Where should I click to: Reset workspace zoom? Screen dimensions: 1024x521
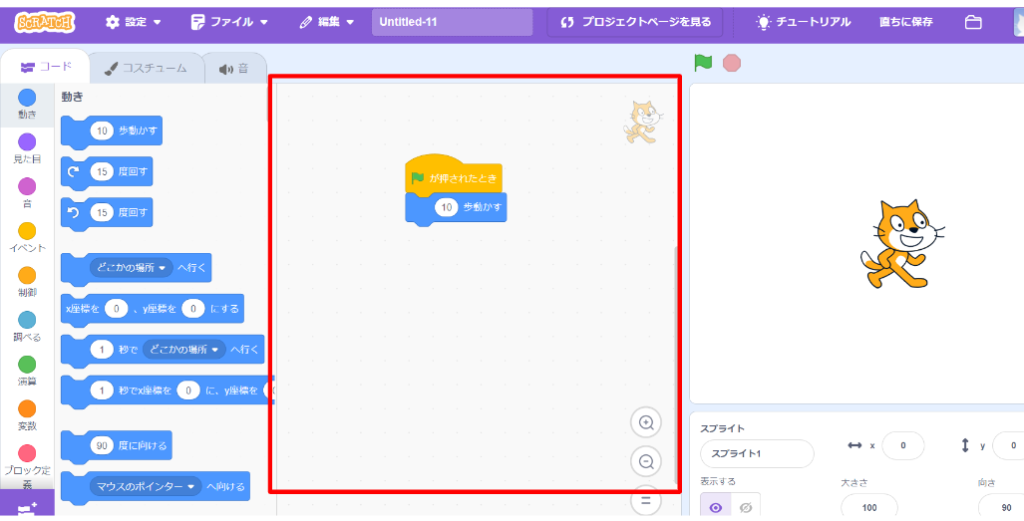646,501
